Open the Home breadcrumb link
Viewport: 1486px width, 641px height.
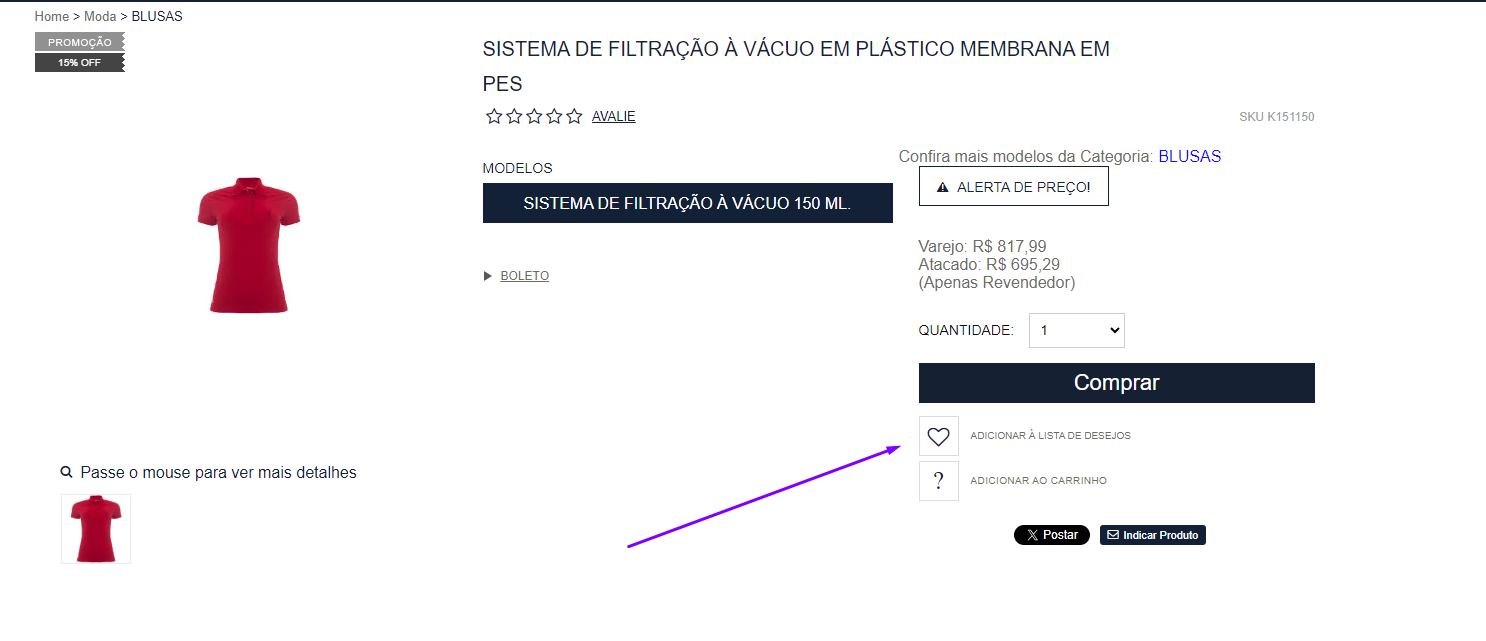[52, 16]
